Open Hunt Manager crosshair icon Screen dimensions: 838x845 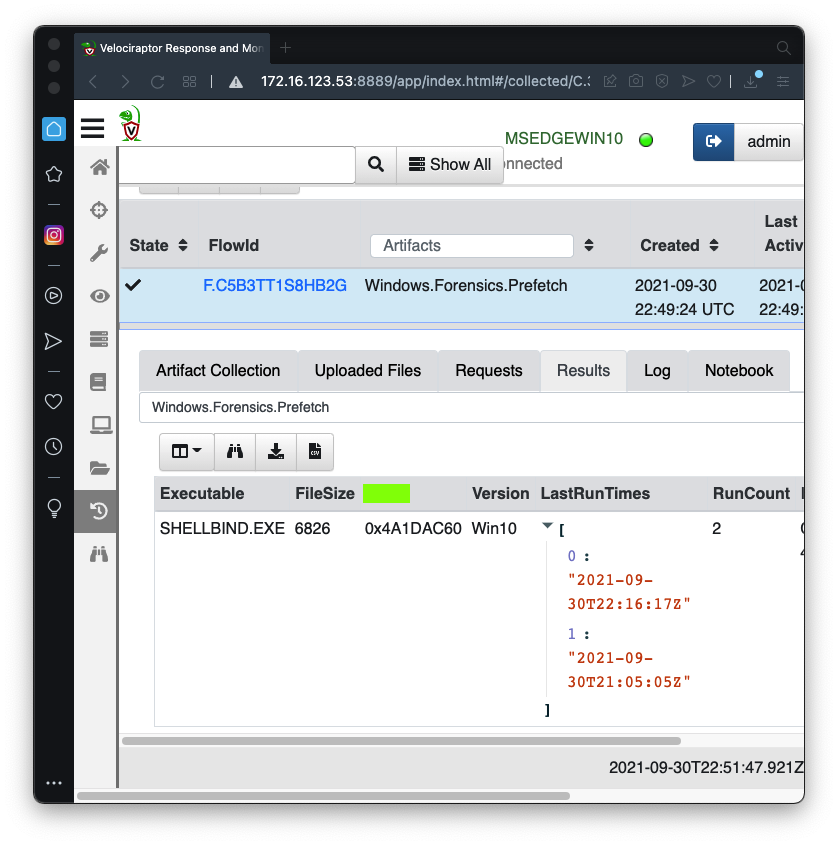click(99, 210)
